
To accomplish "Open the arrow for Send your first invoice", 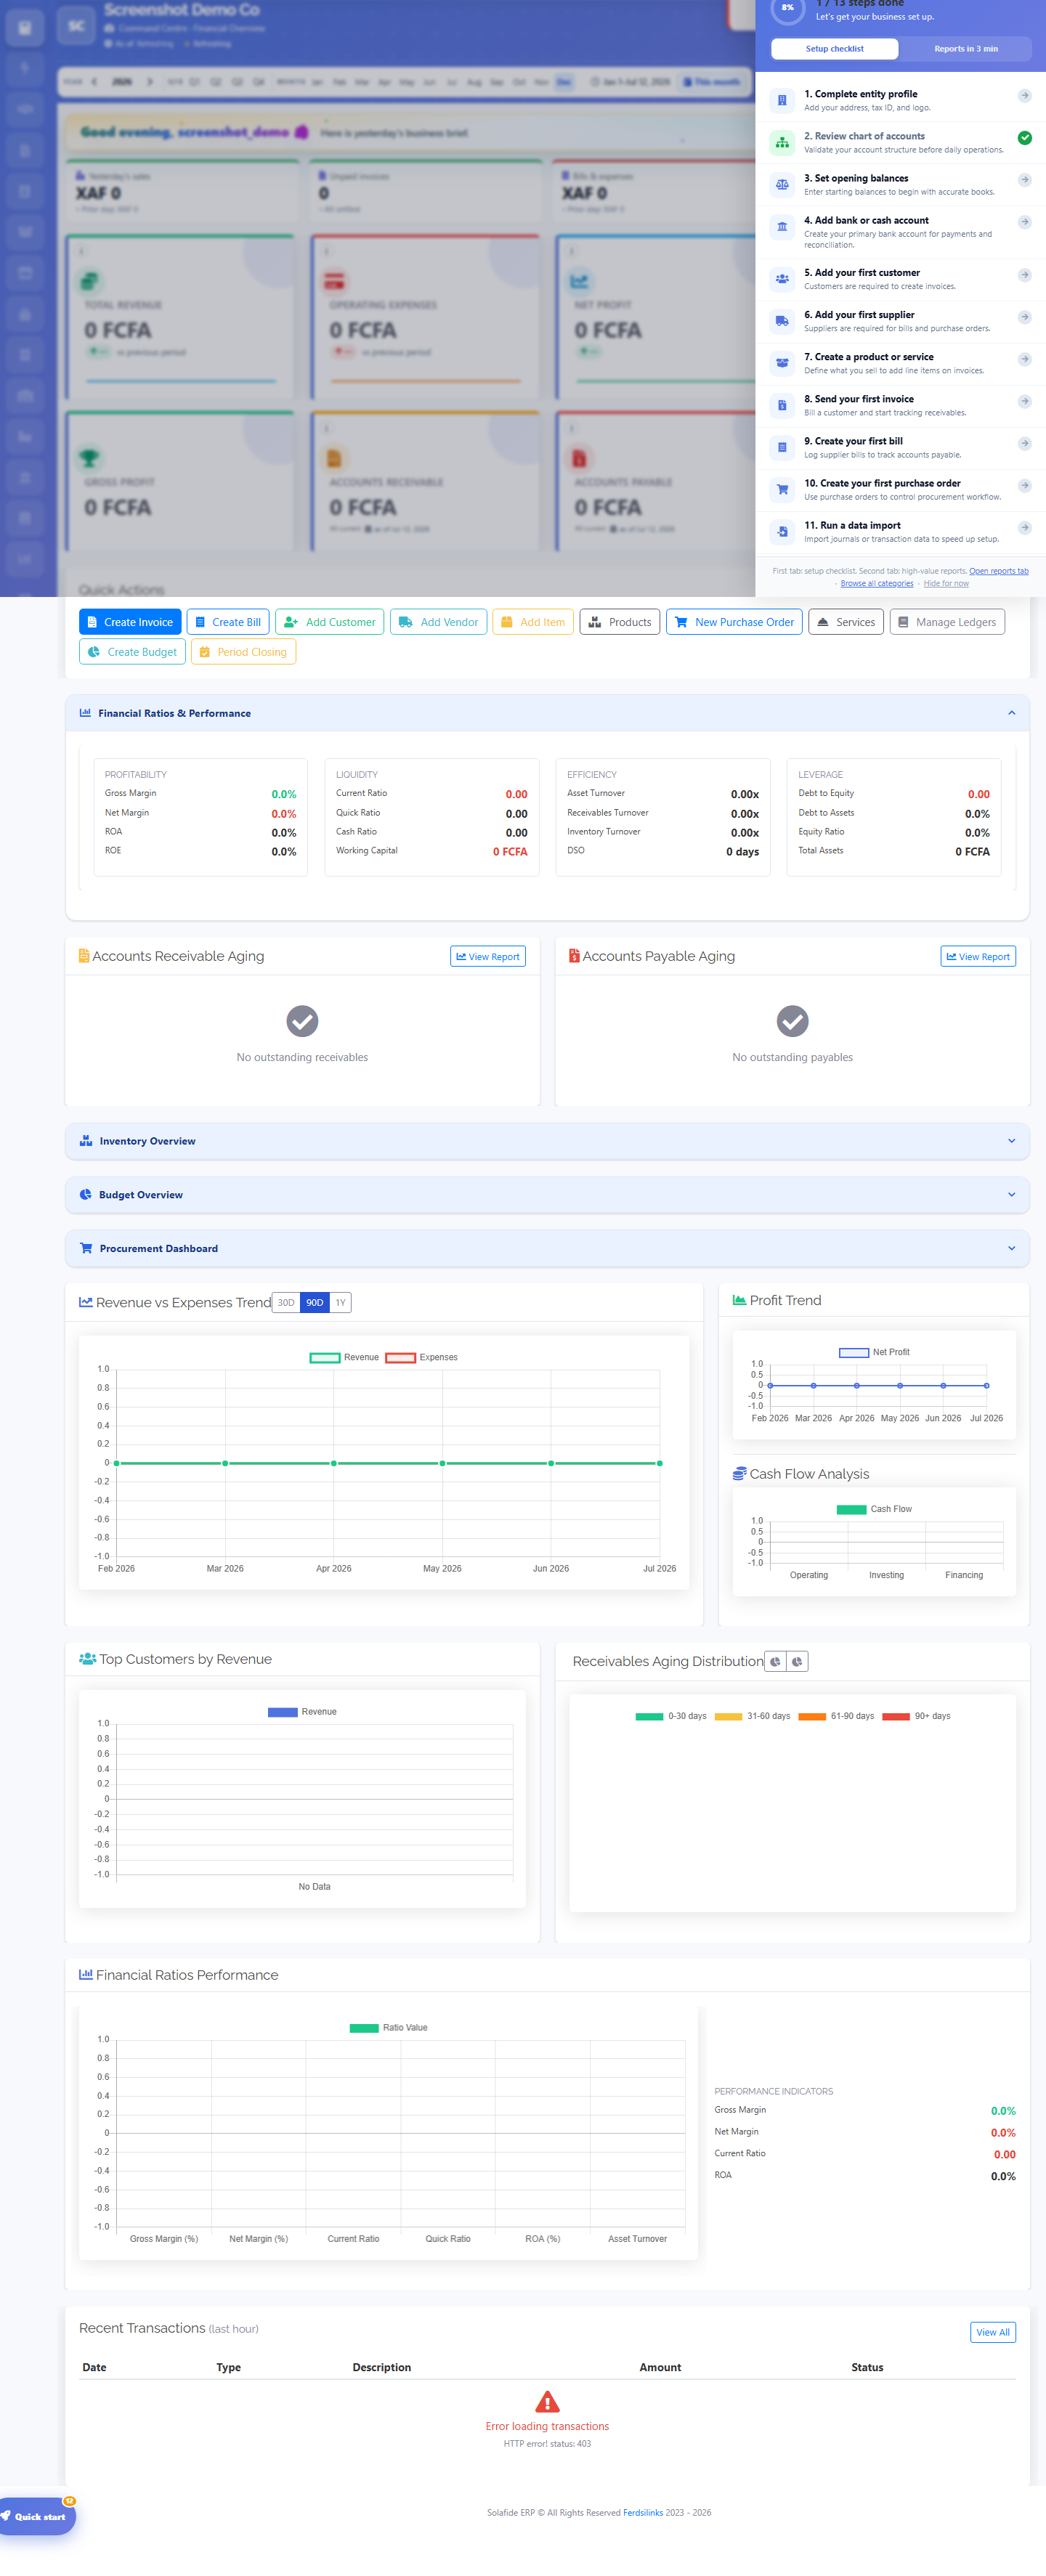I will click(1025, 401).
